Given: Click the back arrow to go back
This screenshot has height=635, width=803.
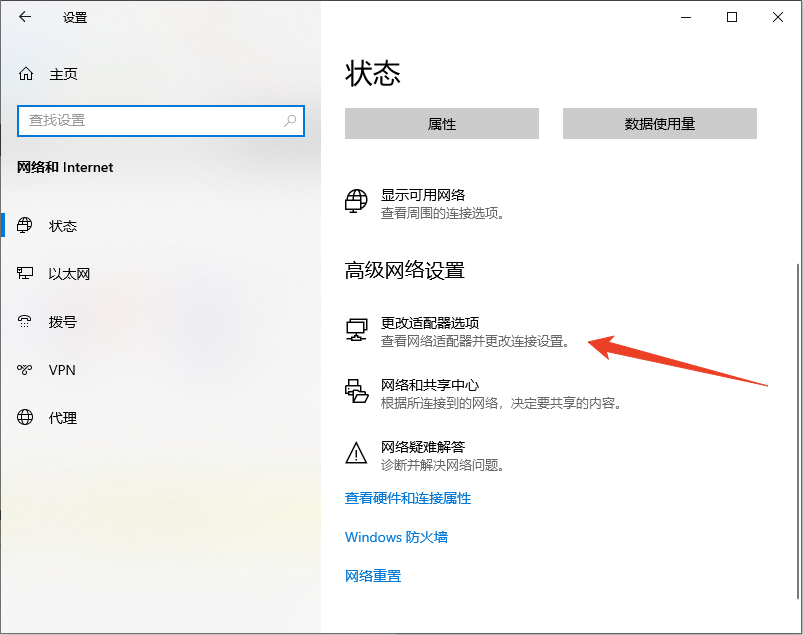Looking at the screenshot, I should coord(24,17).
